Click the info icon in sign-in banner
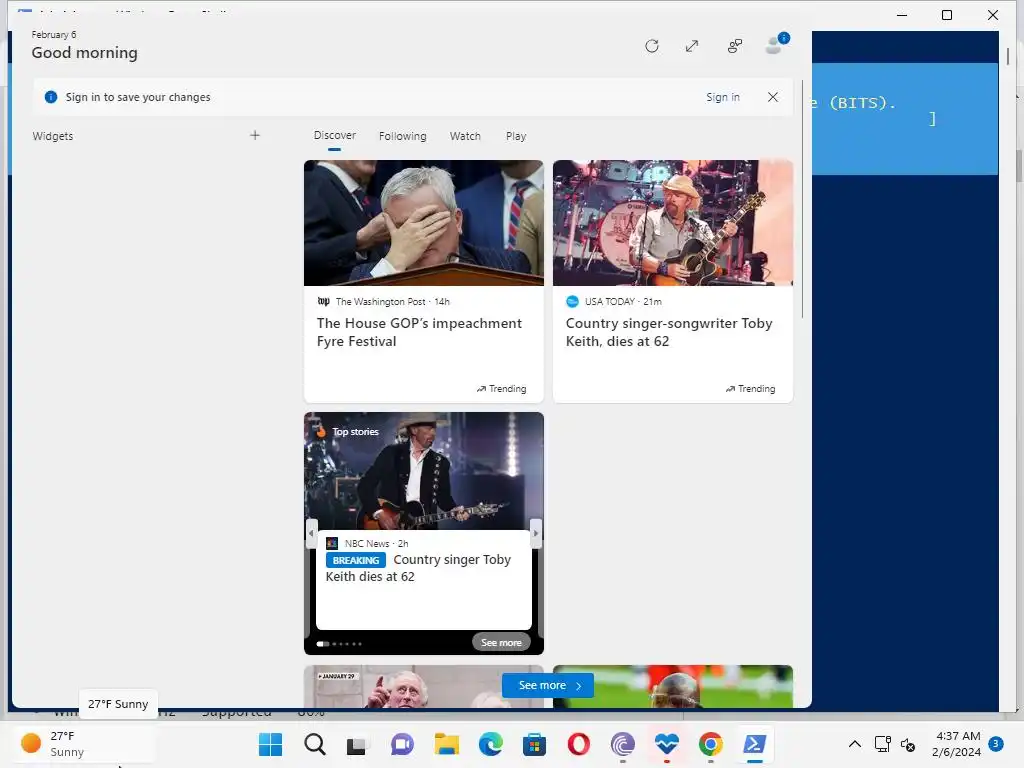This screenshot has height=768, width=1024. [x=50, y=97]
